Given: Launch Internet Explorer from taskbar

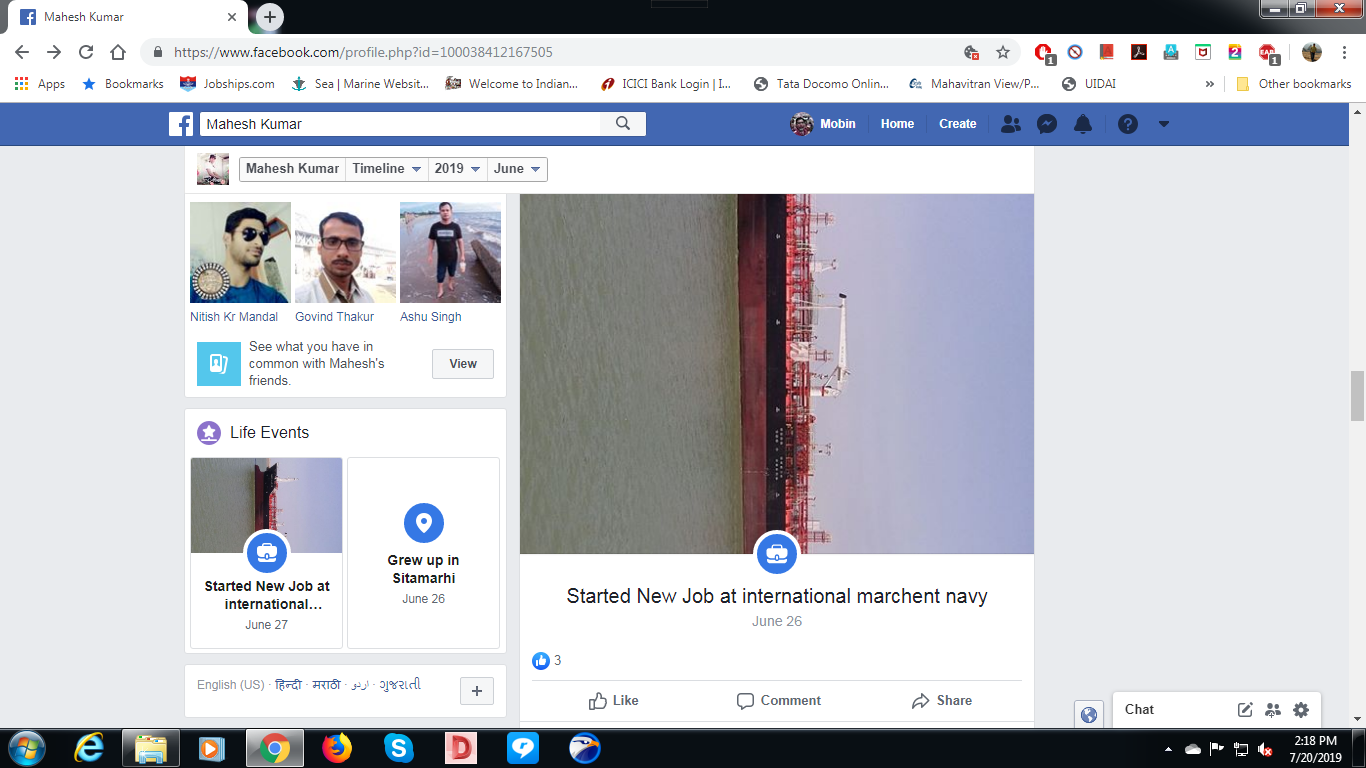Looking at the screenshot, I should point(89,748).
